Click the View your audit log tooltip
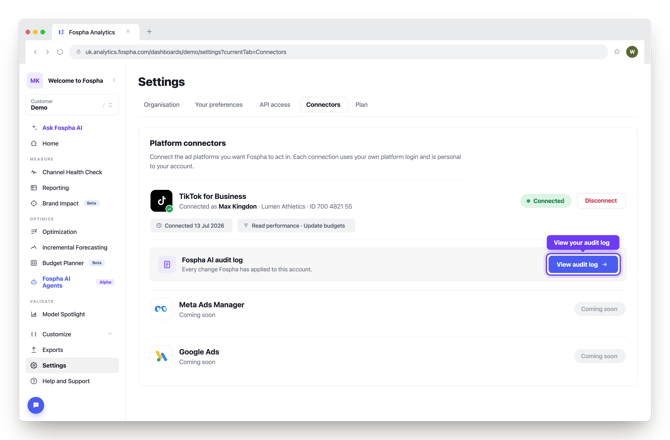The height and width of the screenshot is (440, 670). (x=583, y=243)
